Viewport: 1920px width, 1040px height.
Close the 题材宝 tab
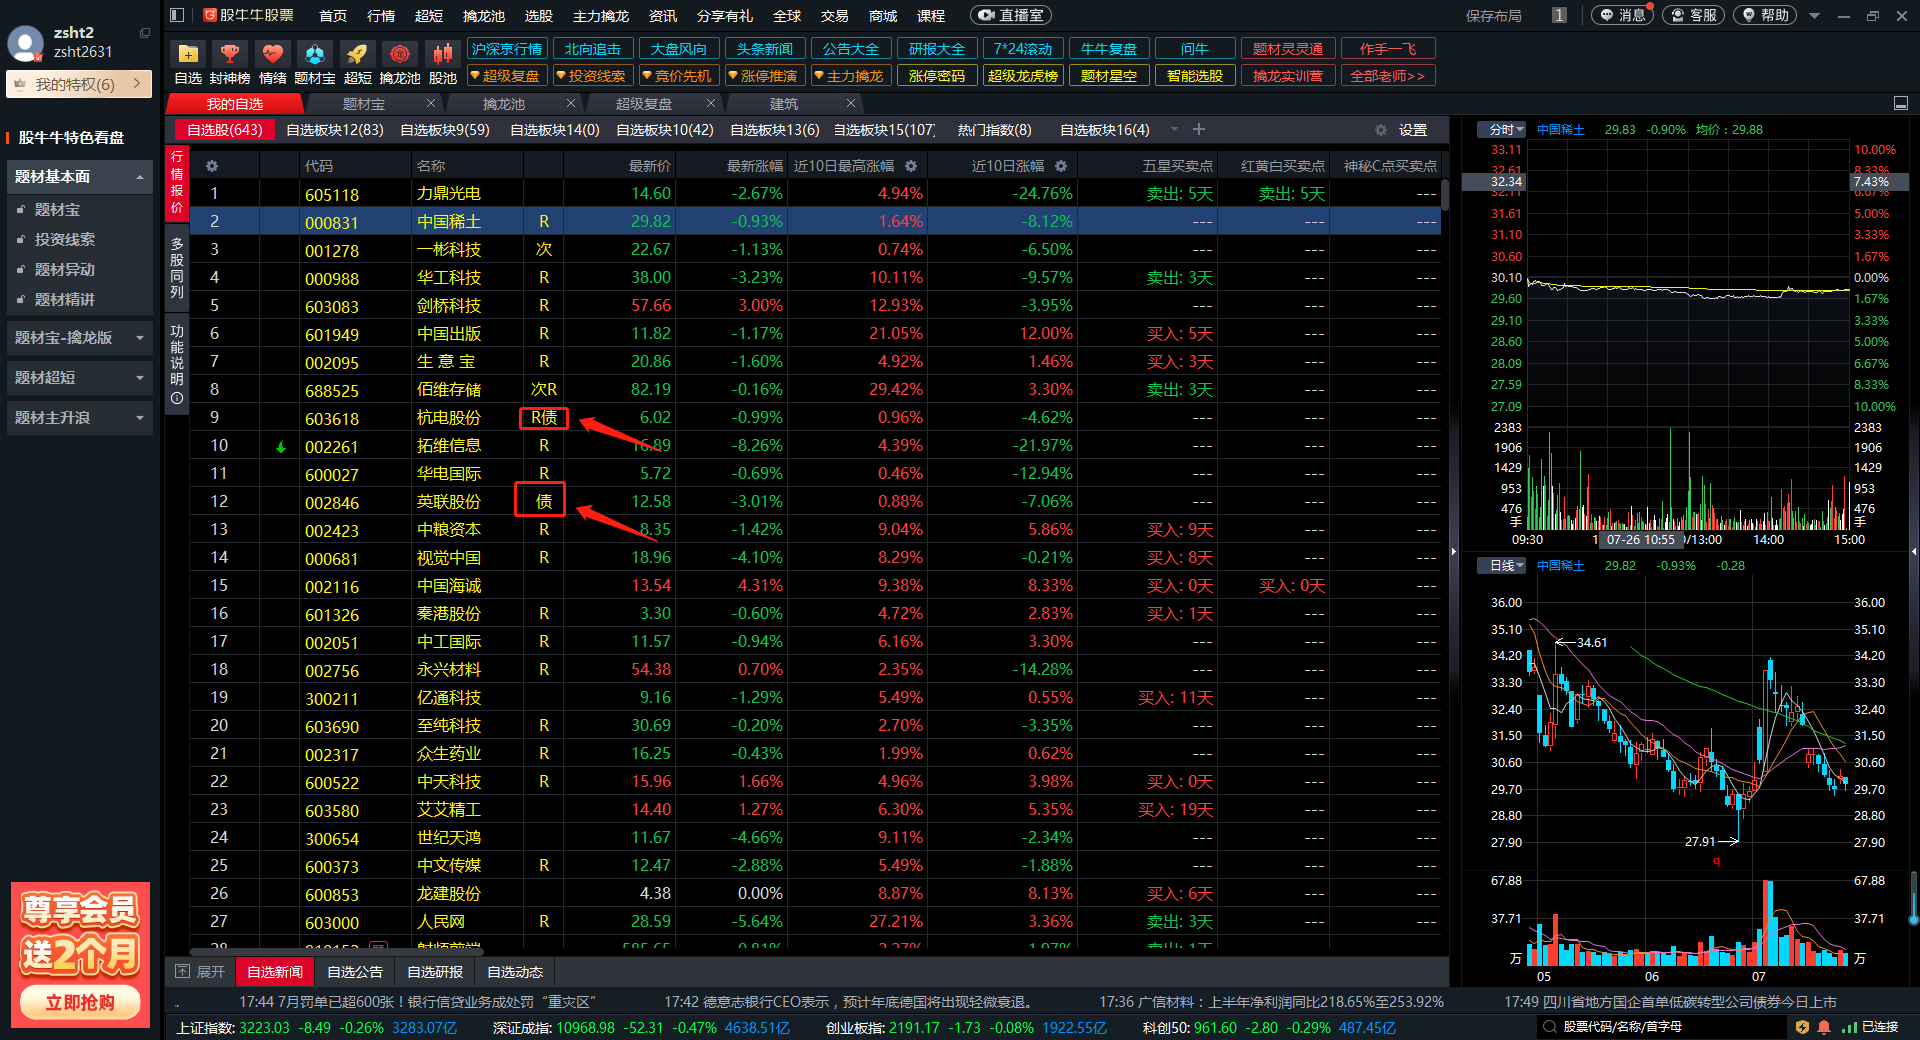pyautogui.click(x=431, y=103)
